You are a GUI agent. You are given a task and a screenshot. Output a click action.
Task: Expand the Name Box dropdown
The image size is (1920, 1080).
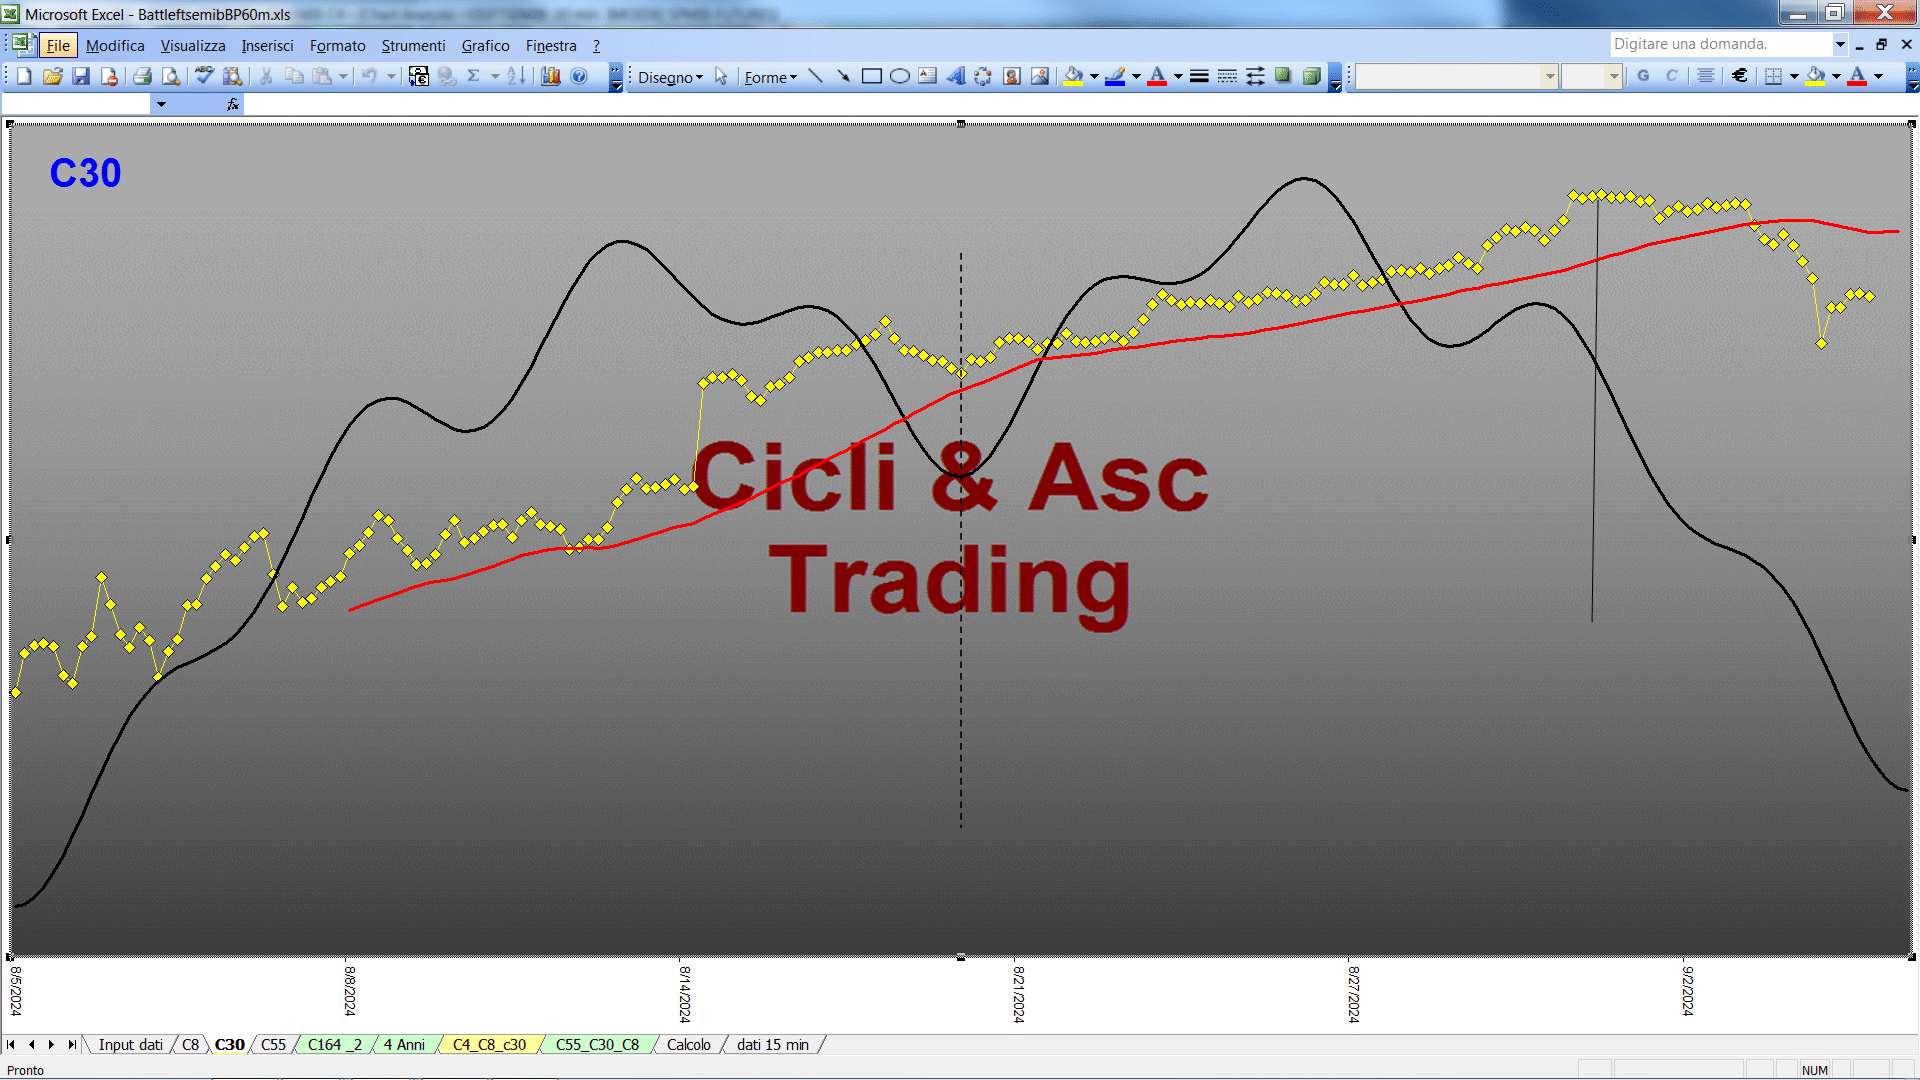pos(161,104)
